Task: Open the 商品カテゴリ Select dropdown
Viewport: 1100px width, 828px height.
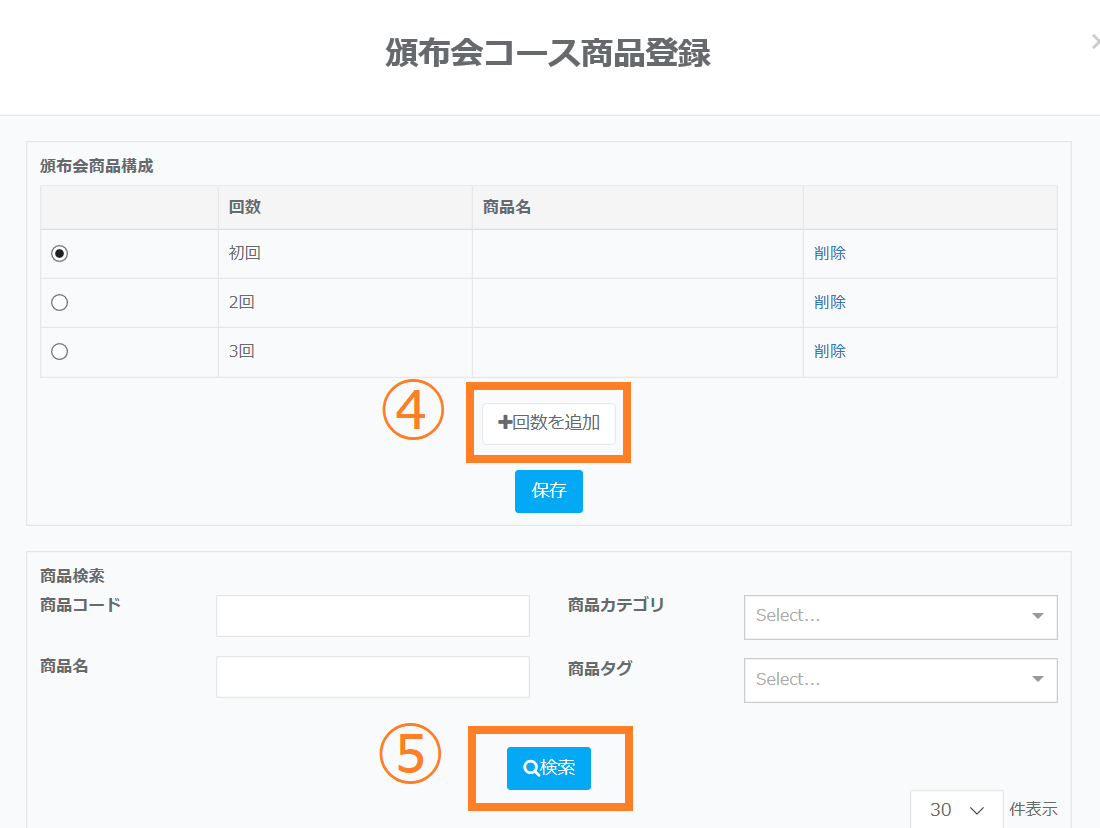Action: click(x=900, y=617)
